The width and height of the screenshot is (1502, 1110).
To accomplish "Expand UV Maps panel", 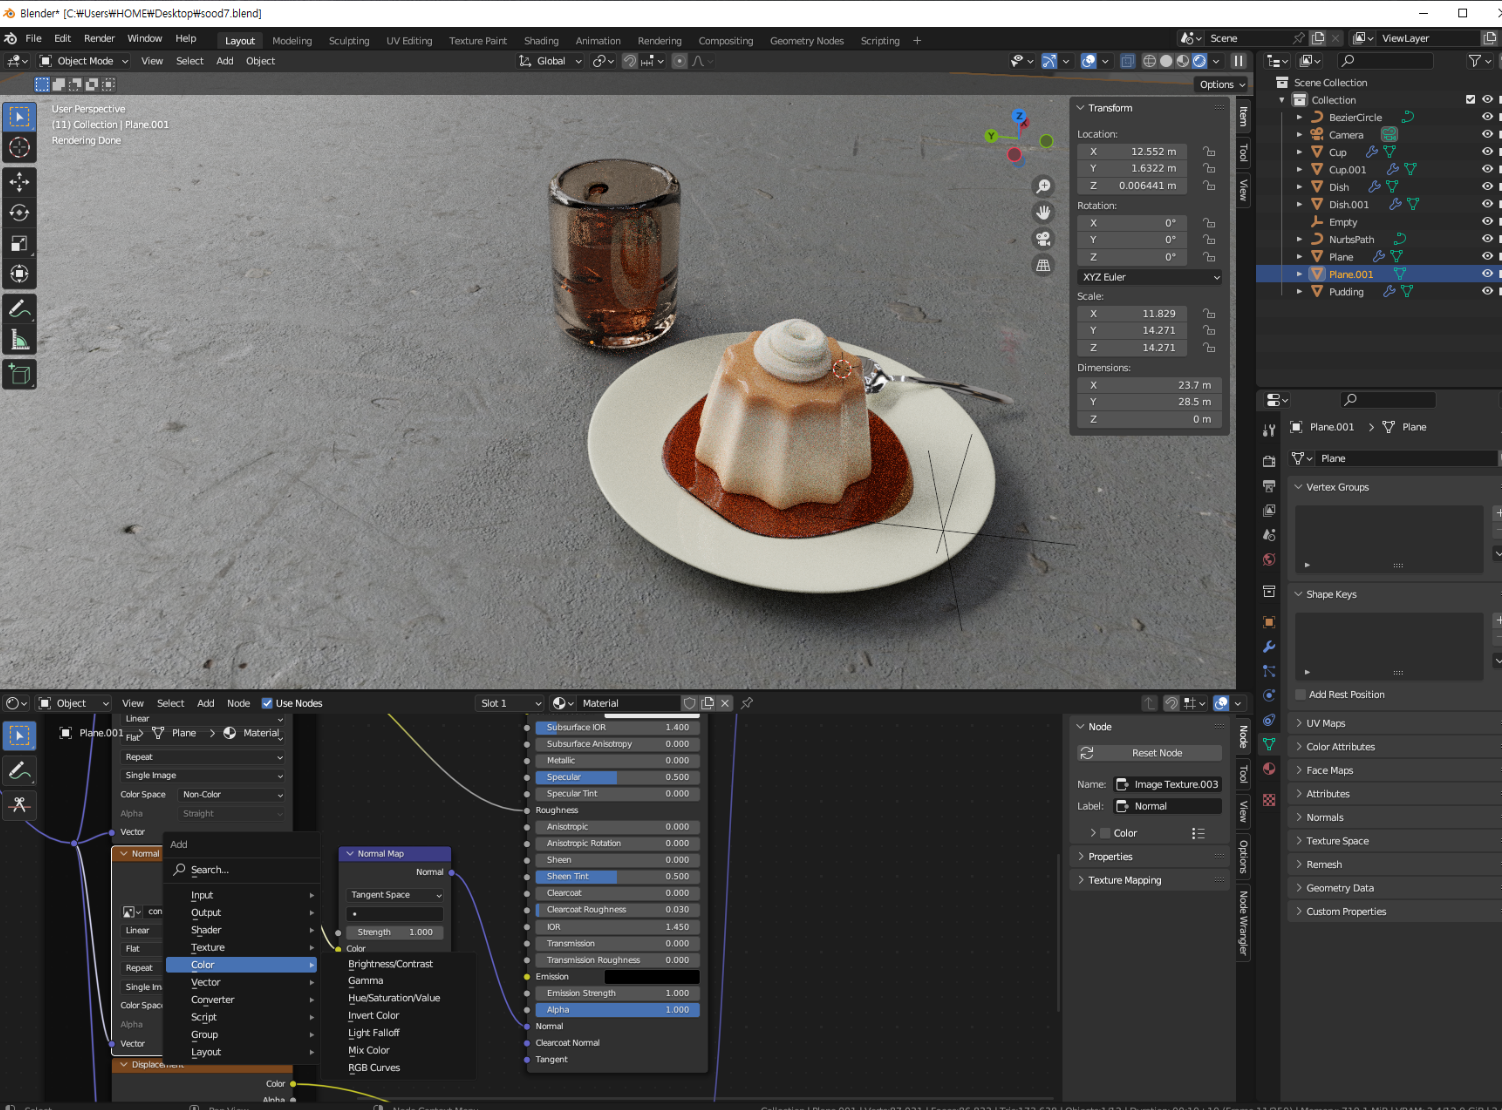I will pyautogui.click(x=1325, y=723).
